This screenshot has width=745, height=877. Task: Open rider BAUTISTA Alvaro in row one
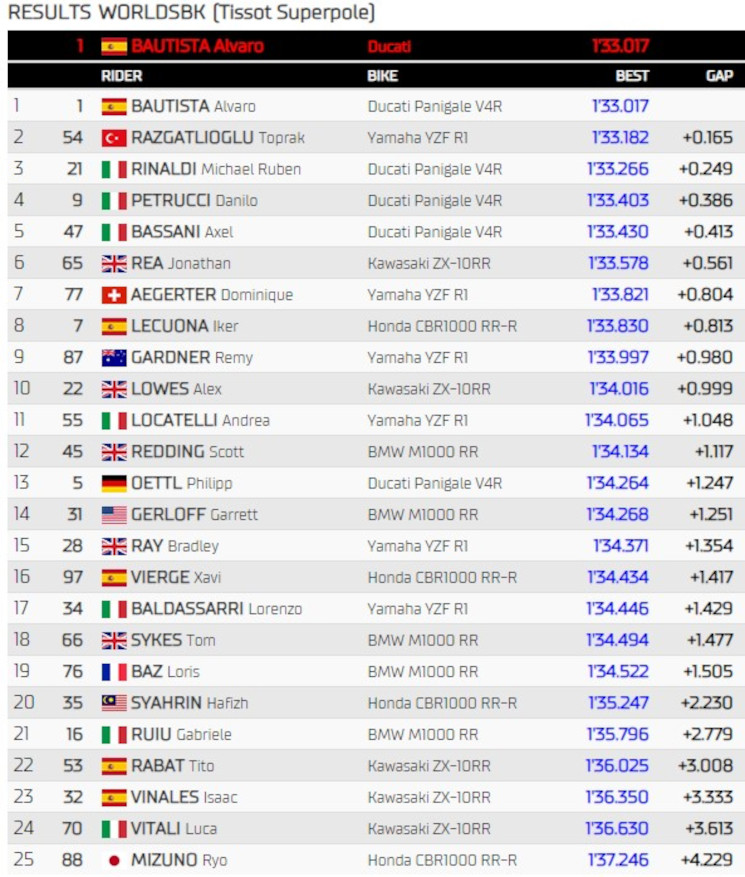[194, 106]
